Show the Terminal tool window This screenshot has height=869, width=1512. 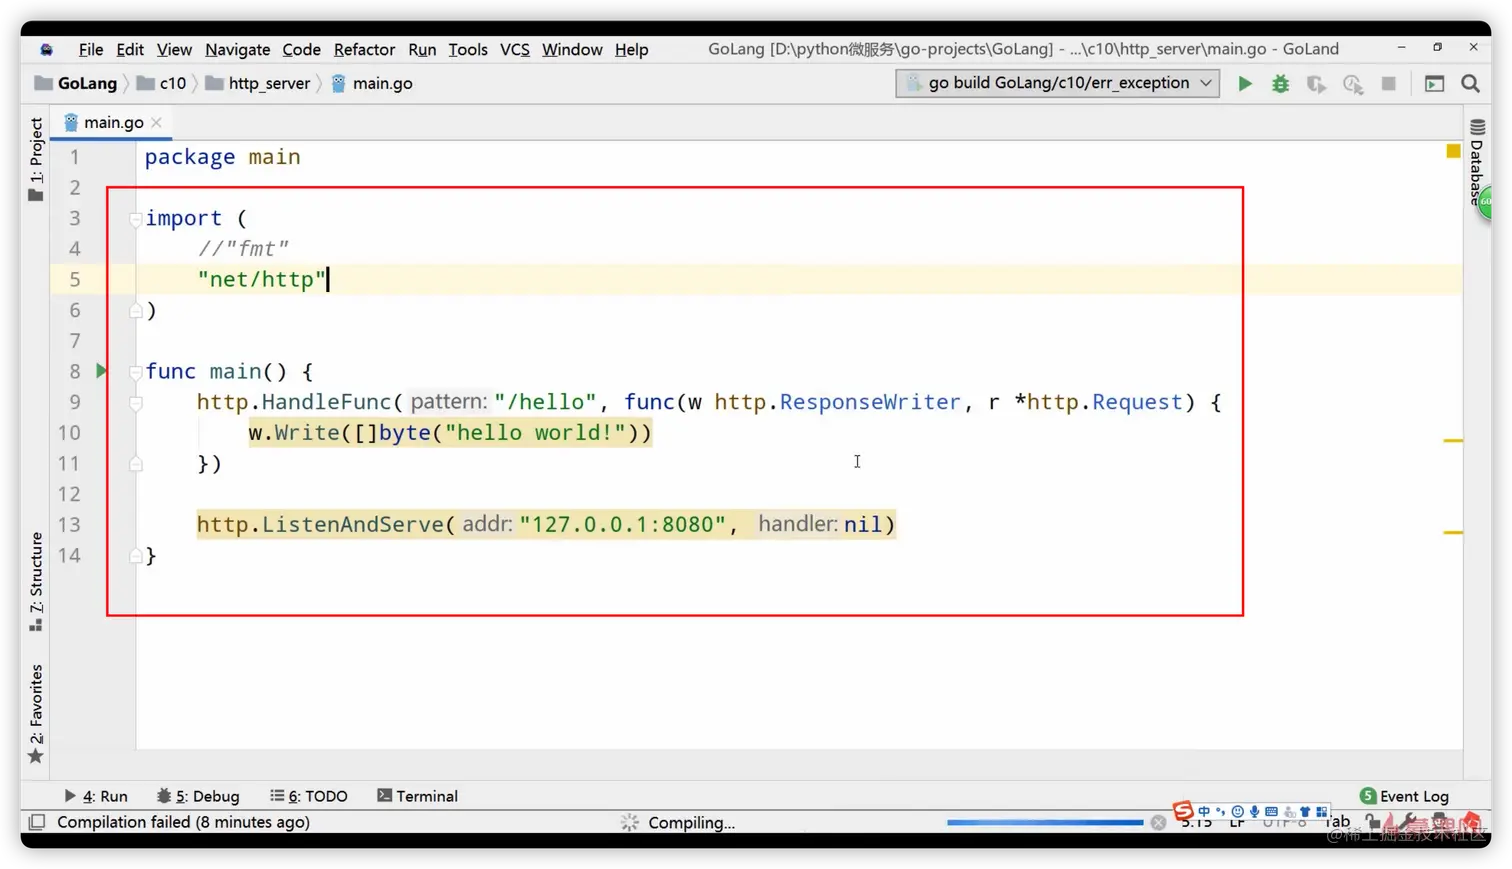tap(417, 796)
